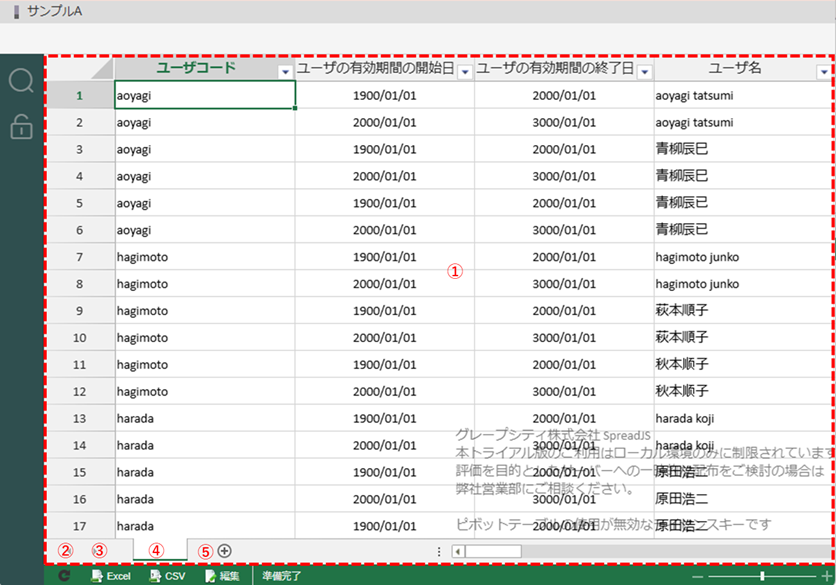Open filter dropdown for ユーザの有効期間の終了日 column
This screenshot has height=585, width=836.
(645, 72)
